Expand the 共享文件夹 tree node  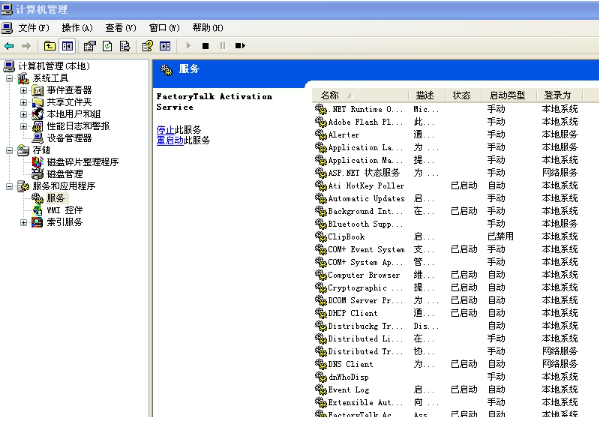pyautogui.click(x=24, y=102)
